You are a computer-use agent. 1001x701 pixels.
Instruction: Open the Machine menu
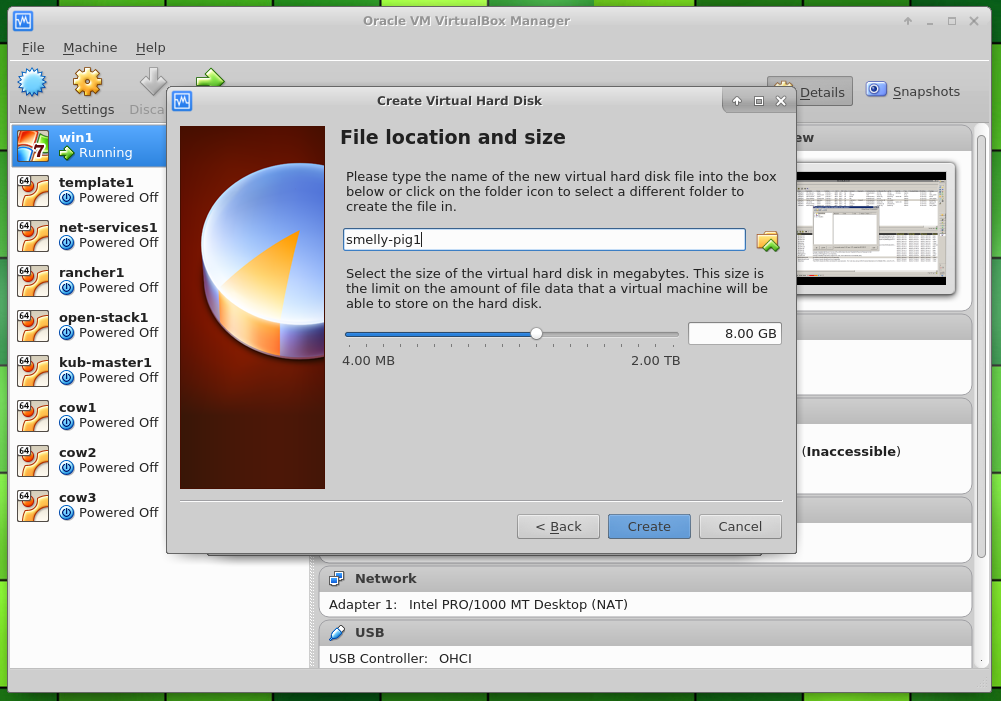(90, 47)
